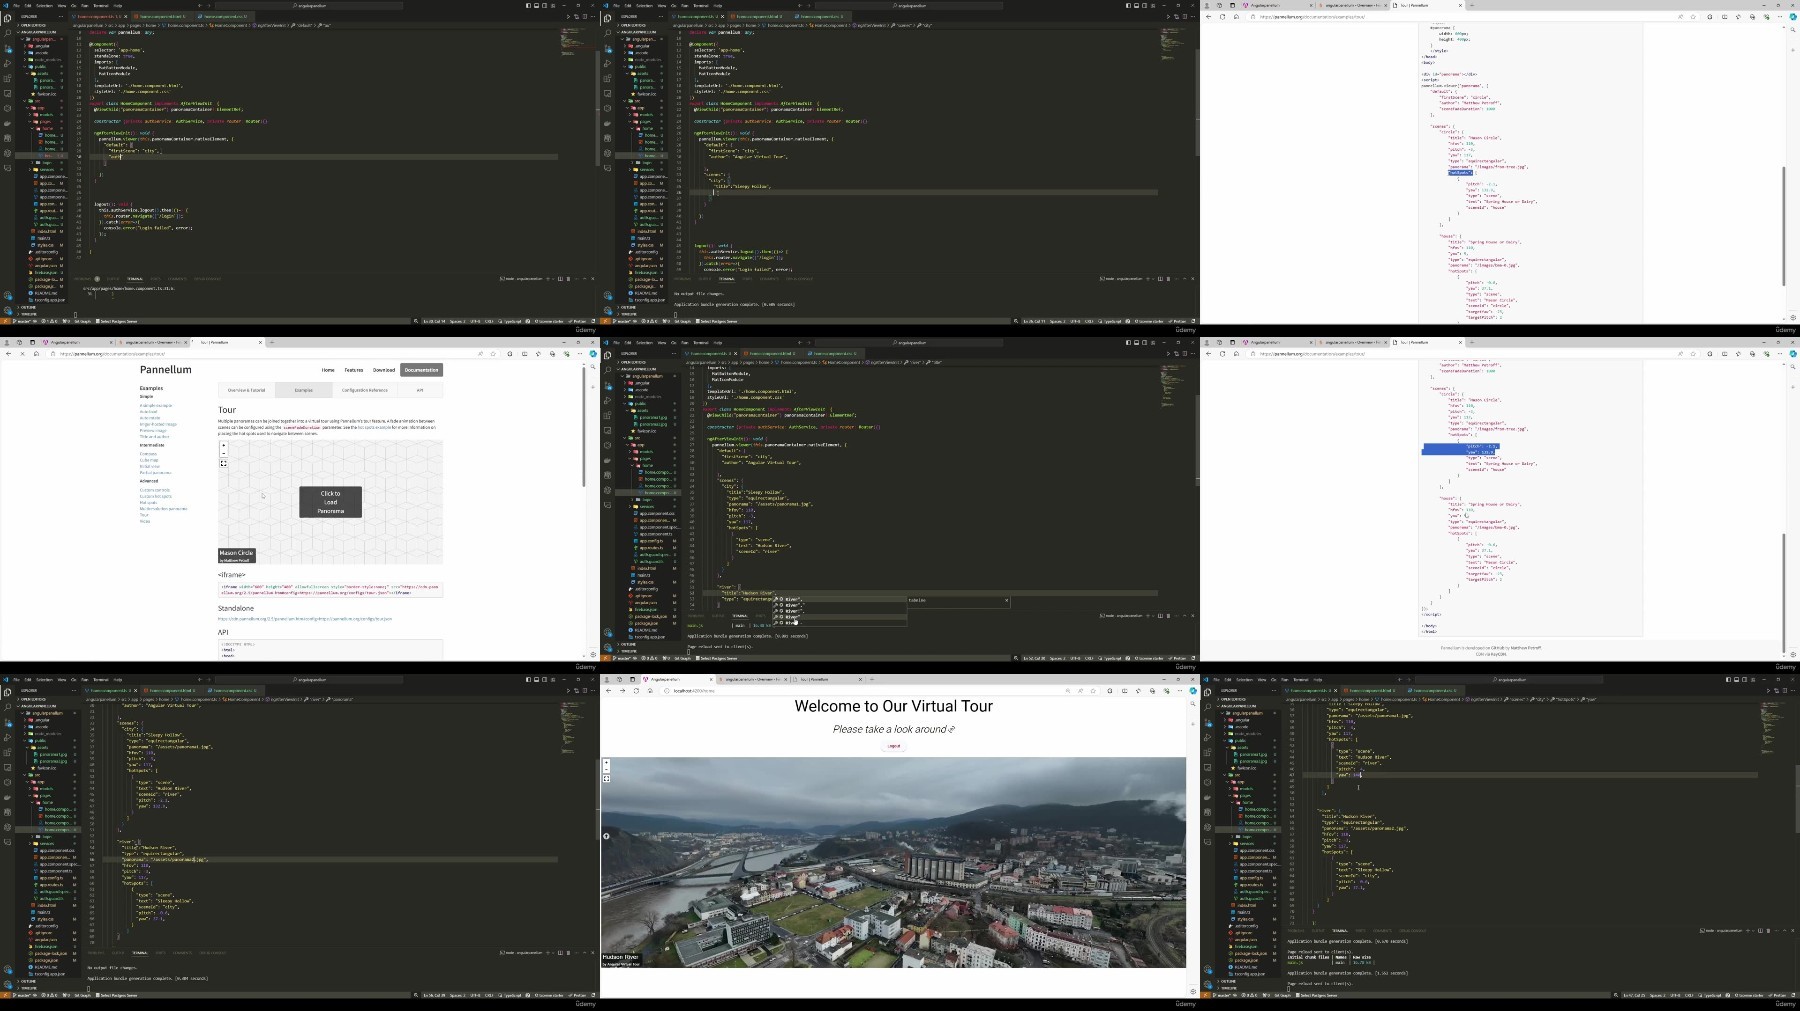Click master branch in top-left VS Code status bar
1800x1011 pixels.
pyautogui.click(x=24, y=321)
